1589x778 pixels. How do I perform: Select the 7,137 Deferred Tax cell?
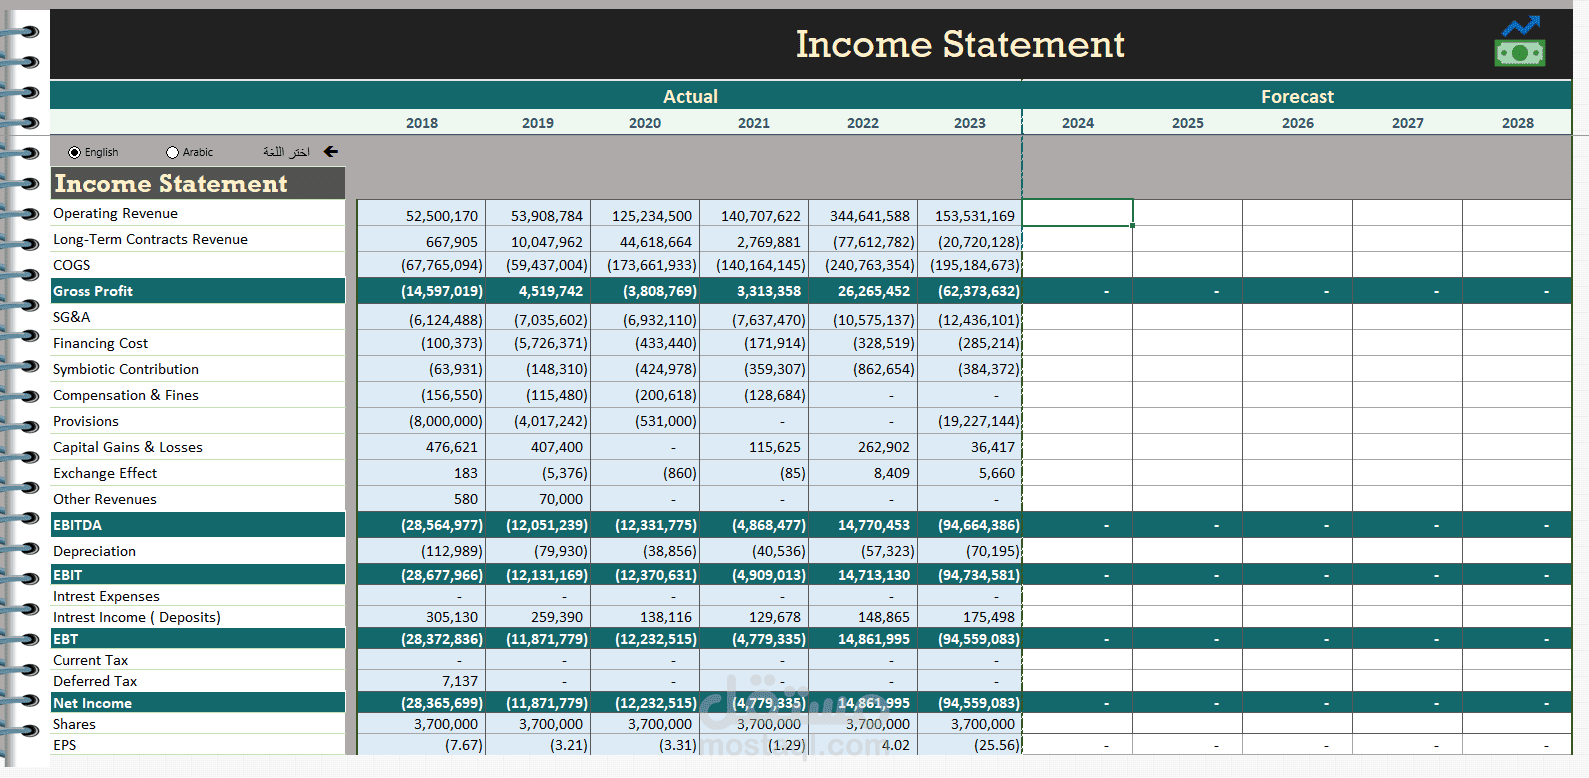point(422,681)
